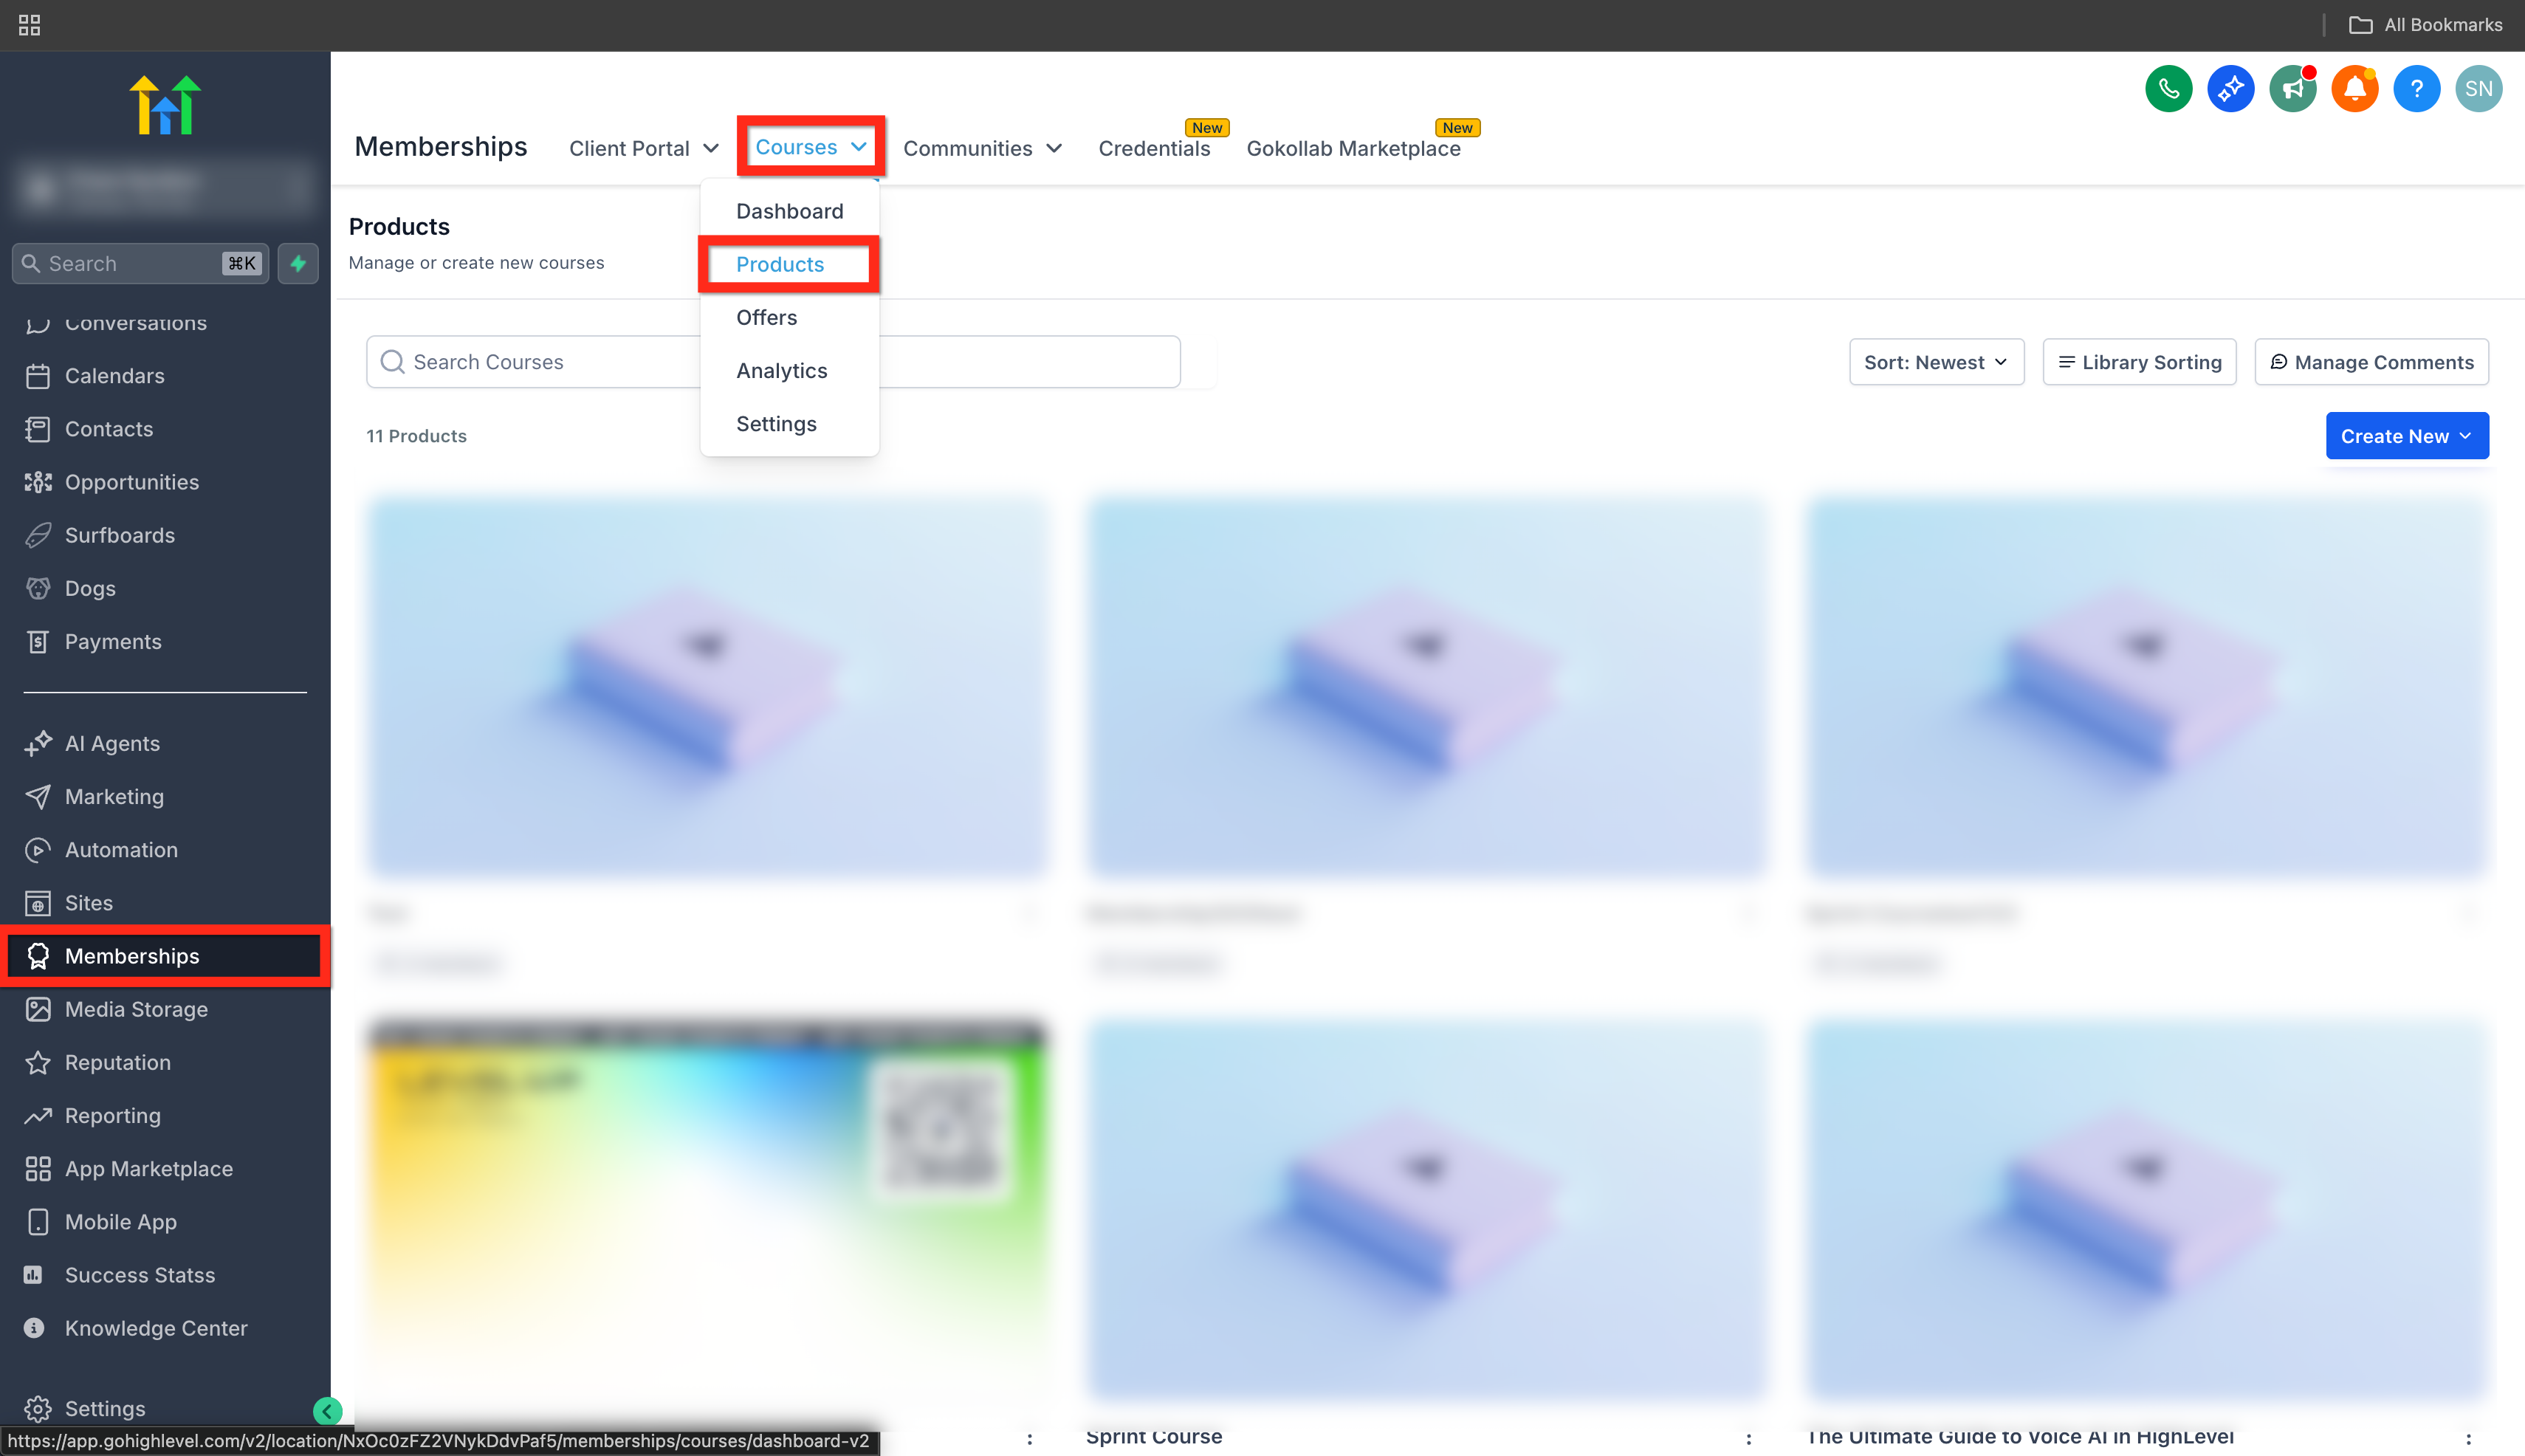Screen dimensions: 2525x1456
Task: Open the orange notifications bell
Action: (2354, 89)
